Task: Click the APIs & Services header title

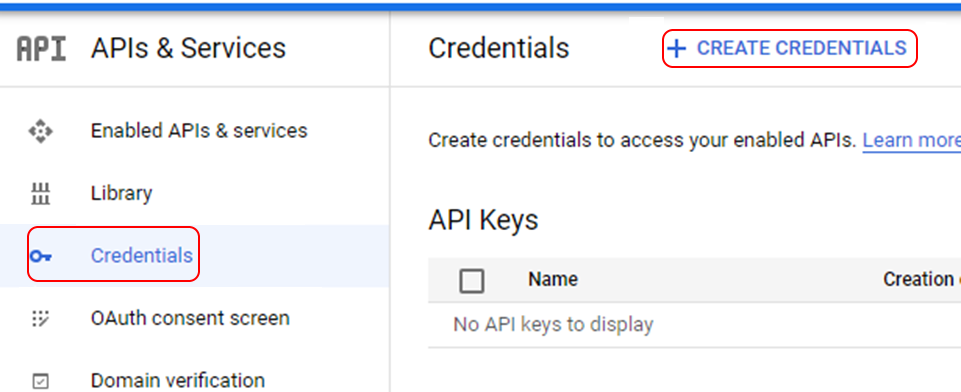Action: pos(188,48)
